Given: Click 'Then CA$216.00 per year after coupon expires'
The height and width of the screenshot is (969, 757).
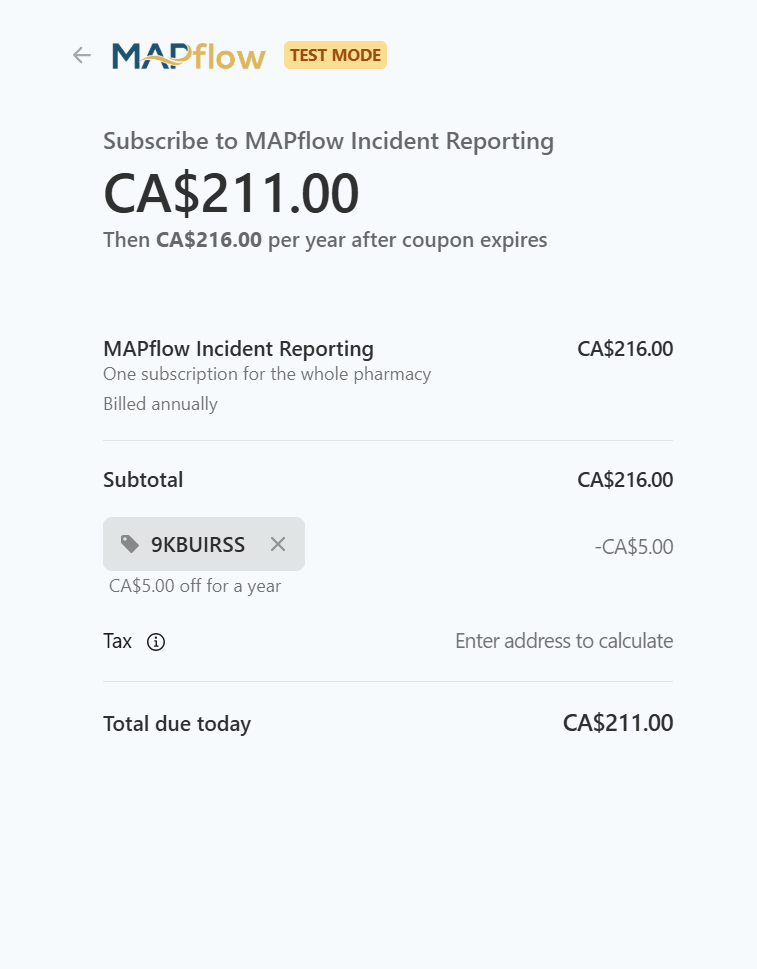Looking at the screenshot, I should 325,240.
